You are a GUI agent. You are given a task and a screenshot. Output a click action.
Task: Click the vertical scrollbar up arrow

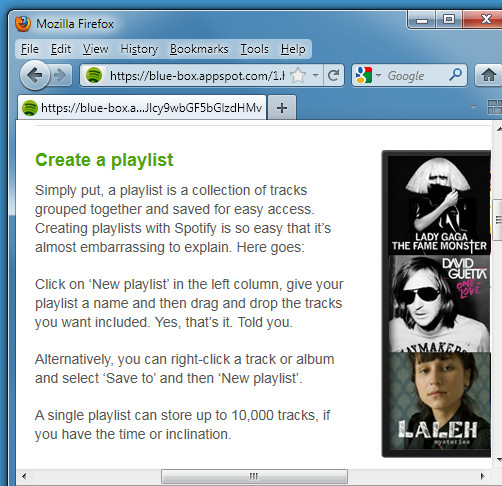tap(499, 129)
